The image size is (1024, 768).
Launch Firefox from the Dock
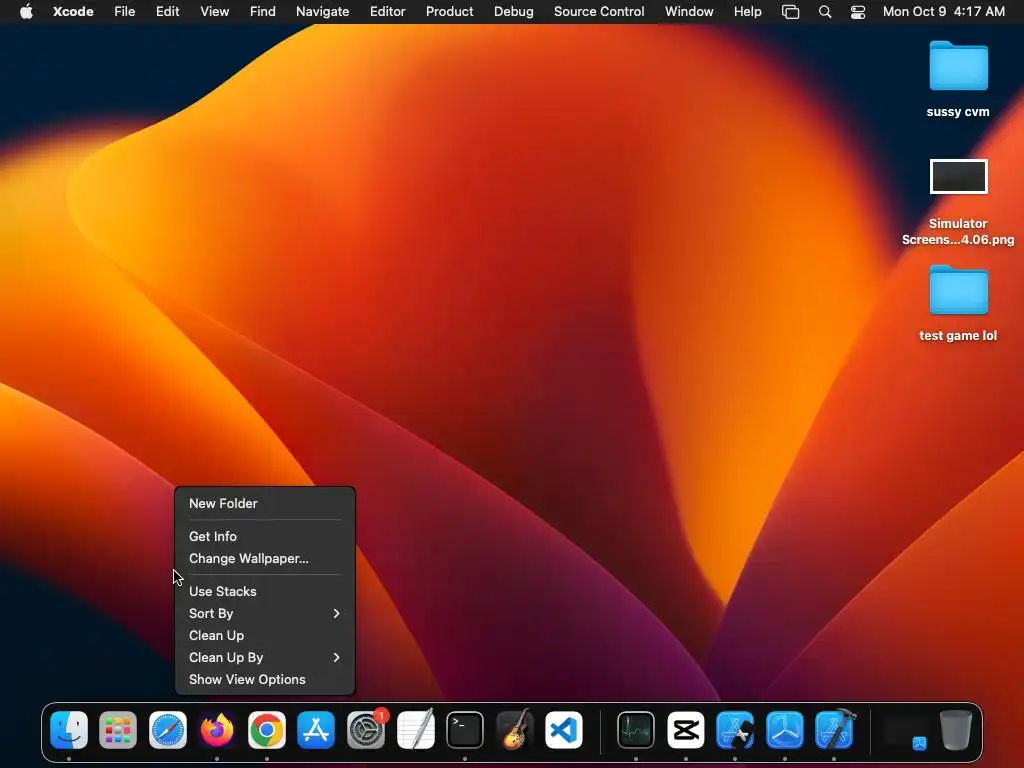tap(217, 729)
